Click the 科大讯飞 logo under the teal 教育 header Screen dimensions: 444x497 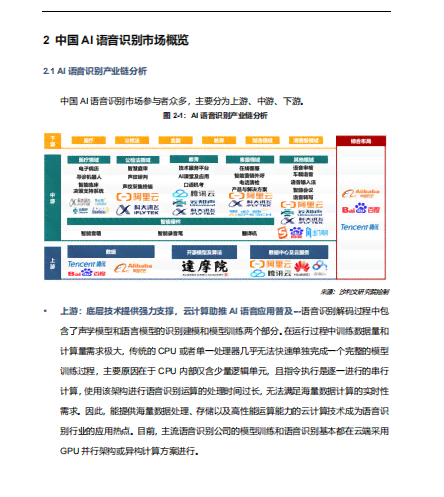[194, 212]
